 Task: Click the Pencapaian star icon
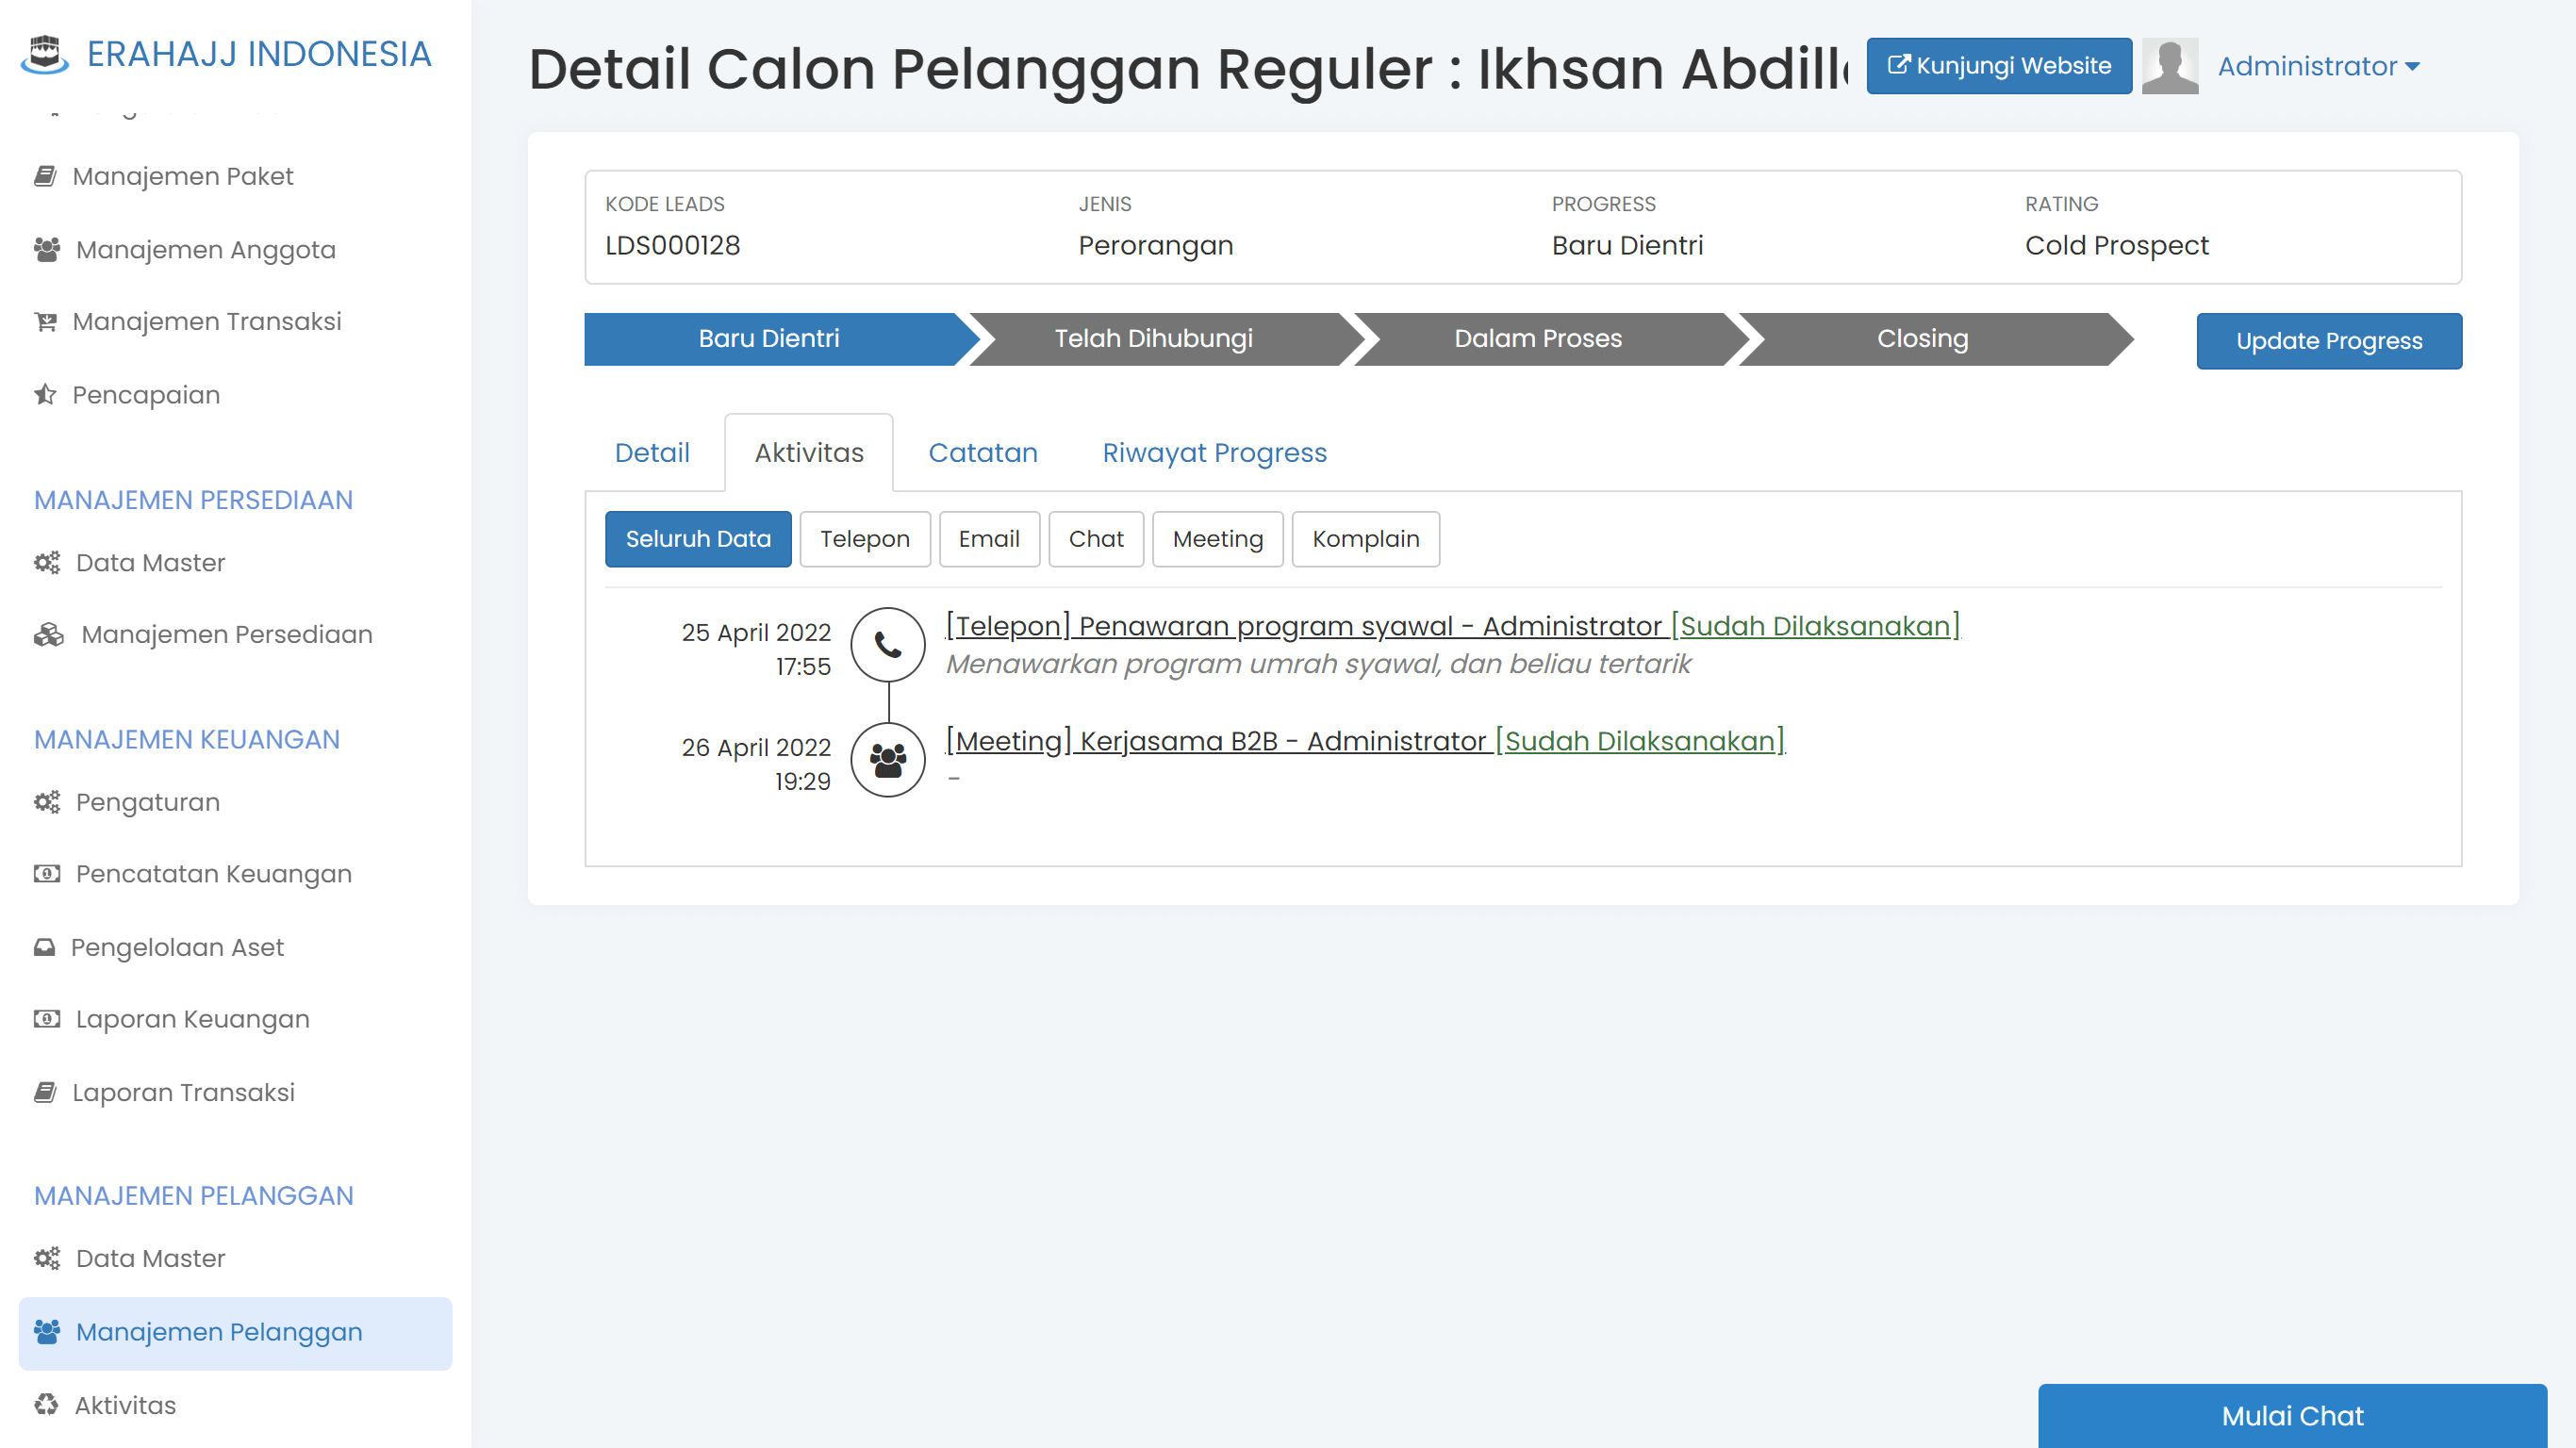[45, 394]
